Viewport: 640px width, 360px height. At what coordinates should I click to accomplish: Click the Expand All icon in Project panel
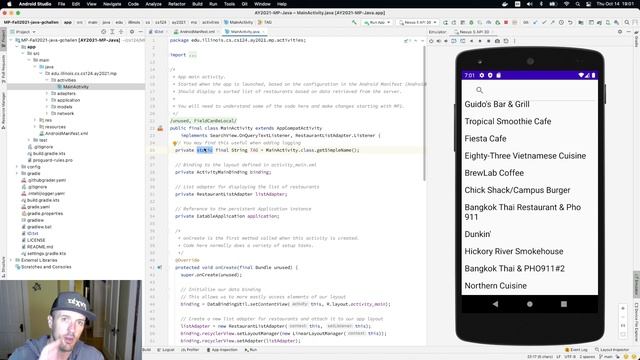pos(112,31)
